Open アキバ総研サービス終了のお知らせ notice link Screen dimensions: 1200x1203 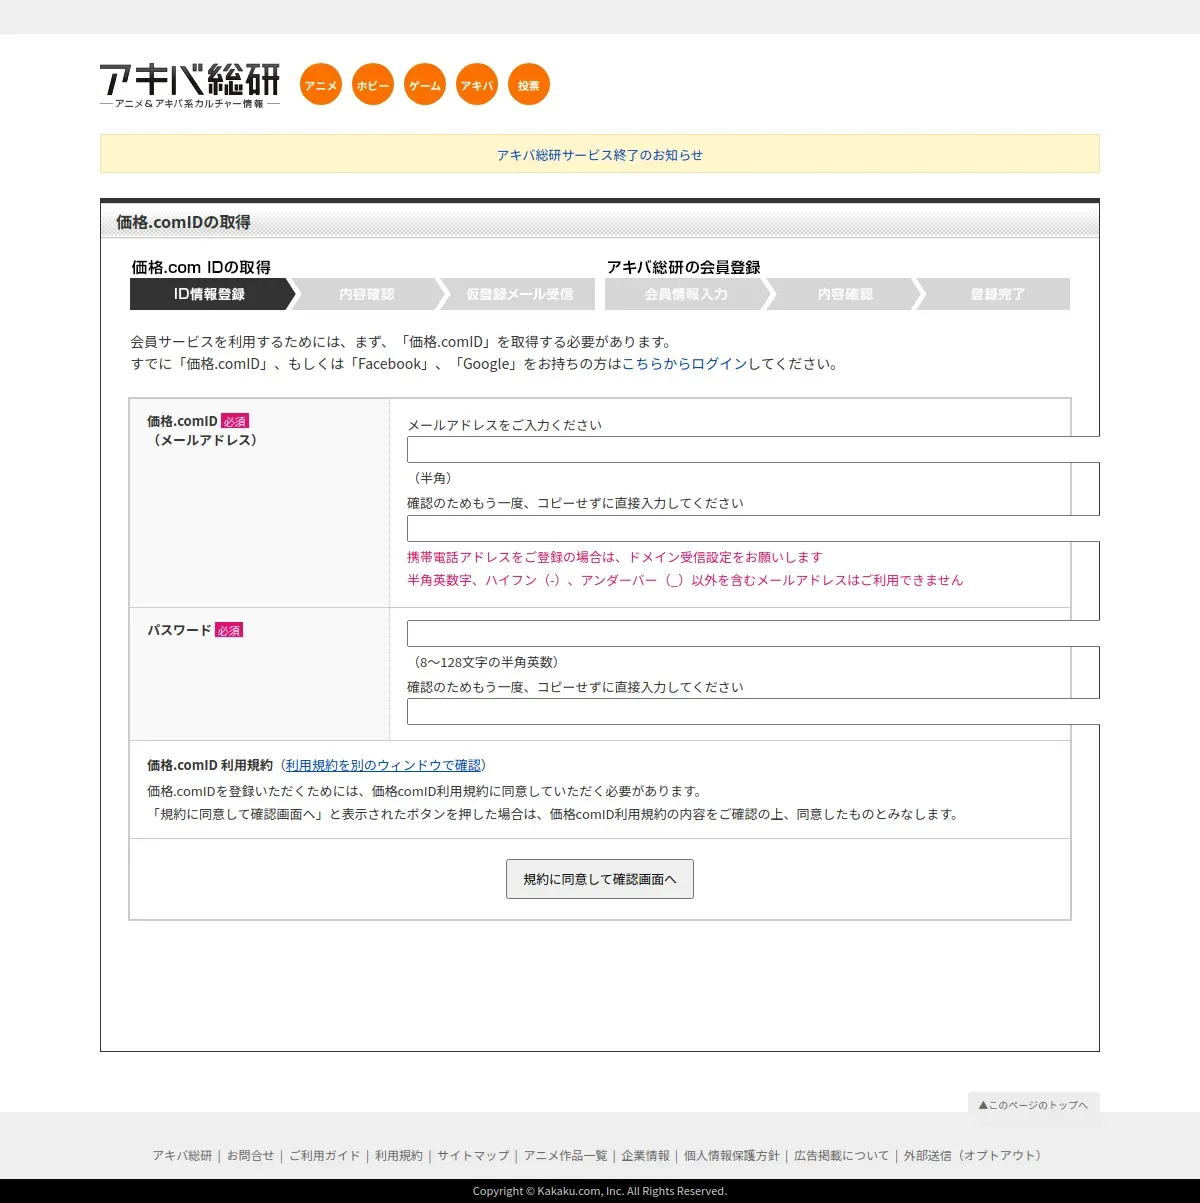600,155
